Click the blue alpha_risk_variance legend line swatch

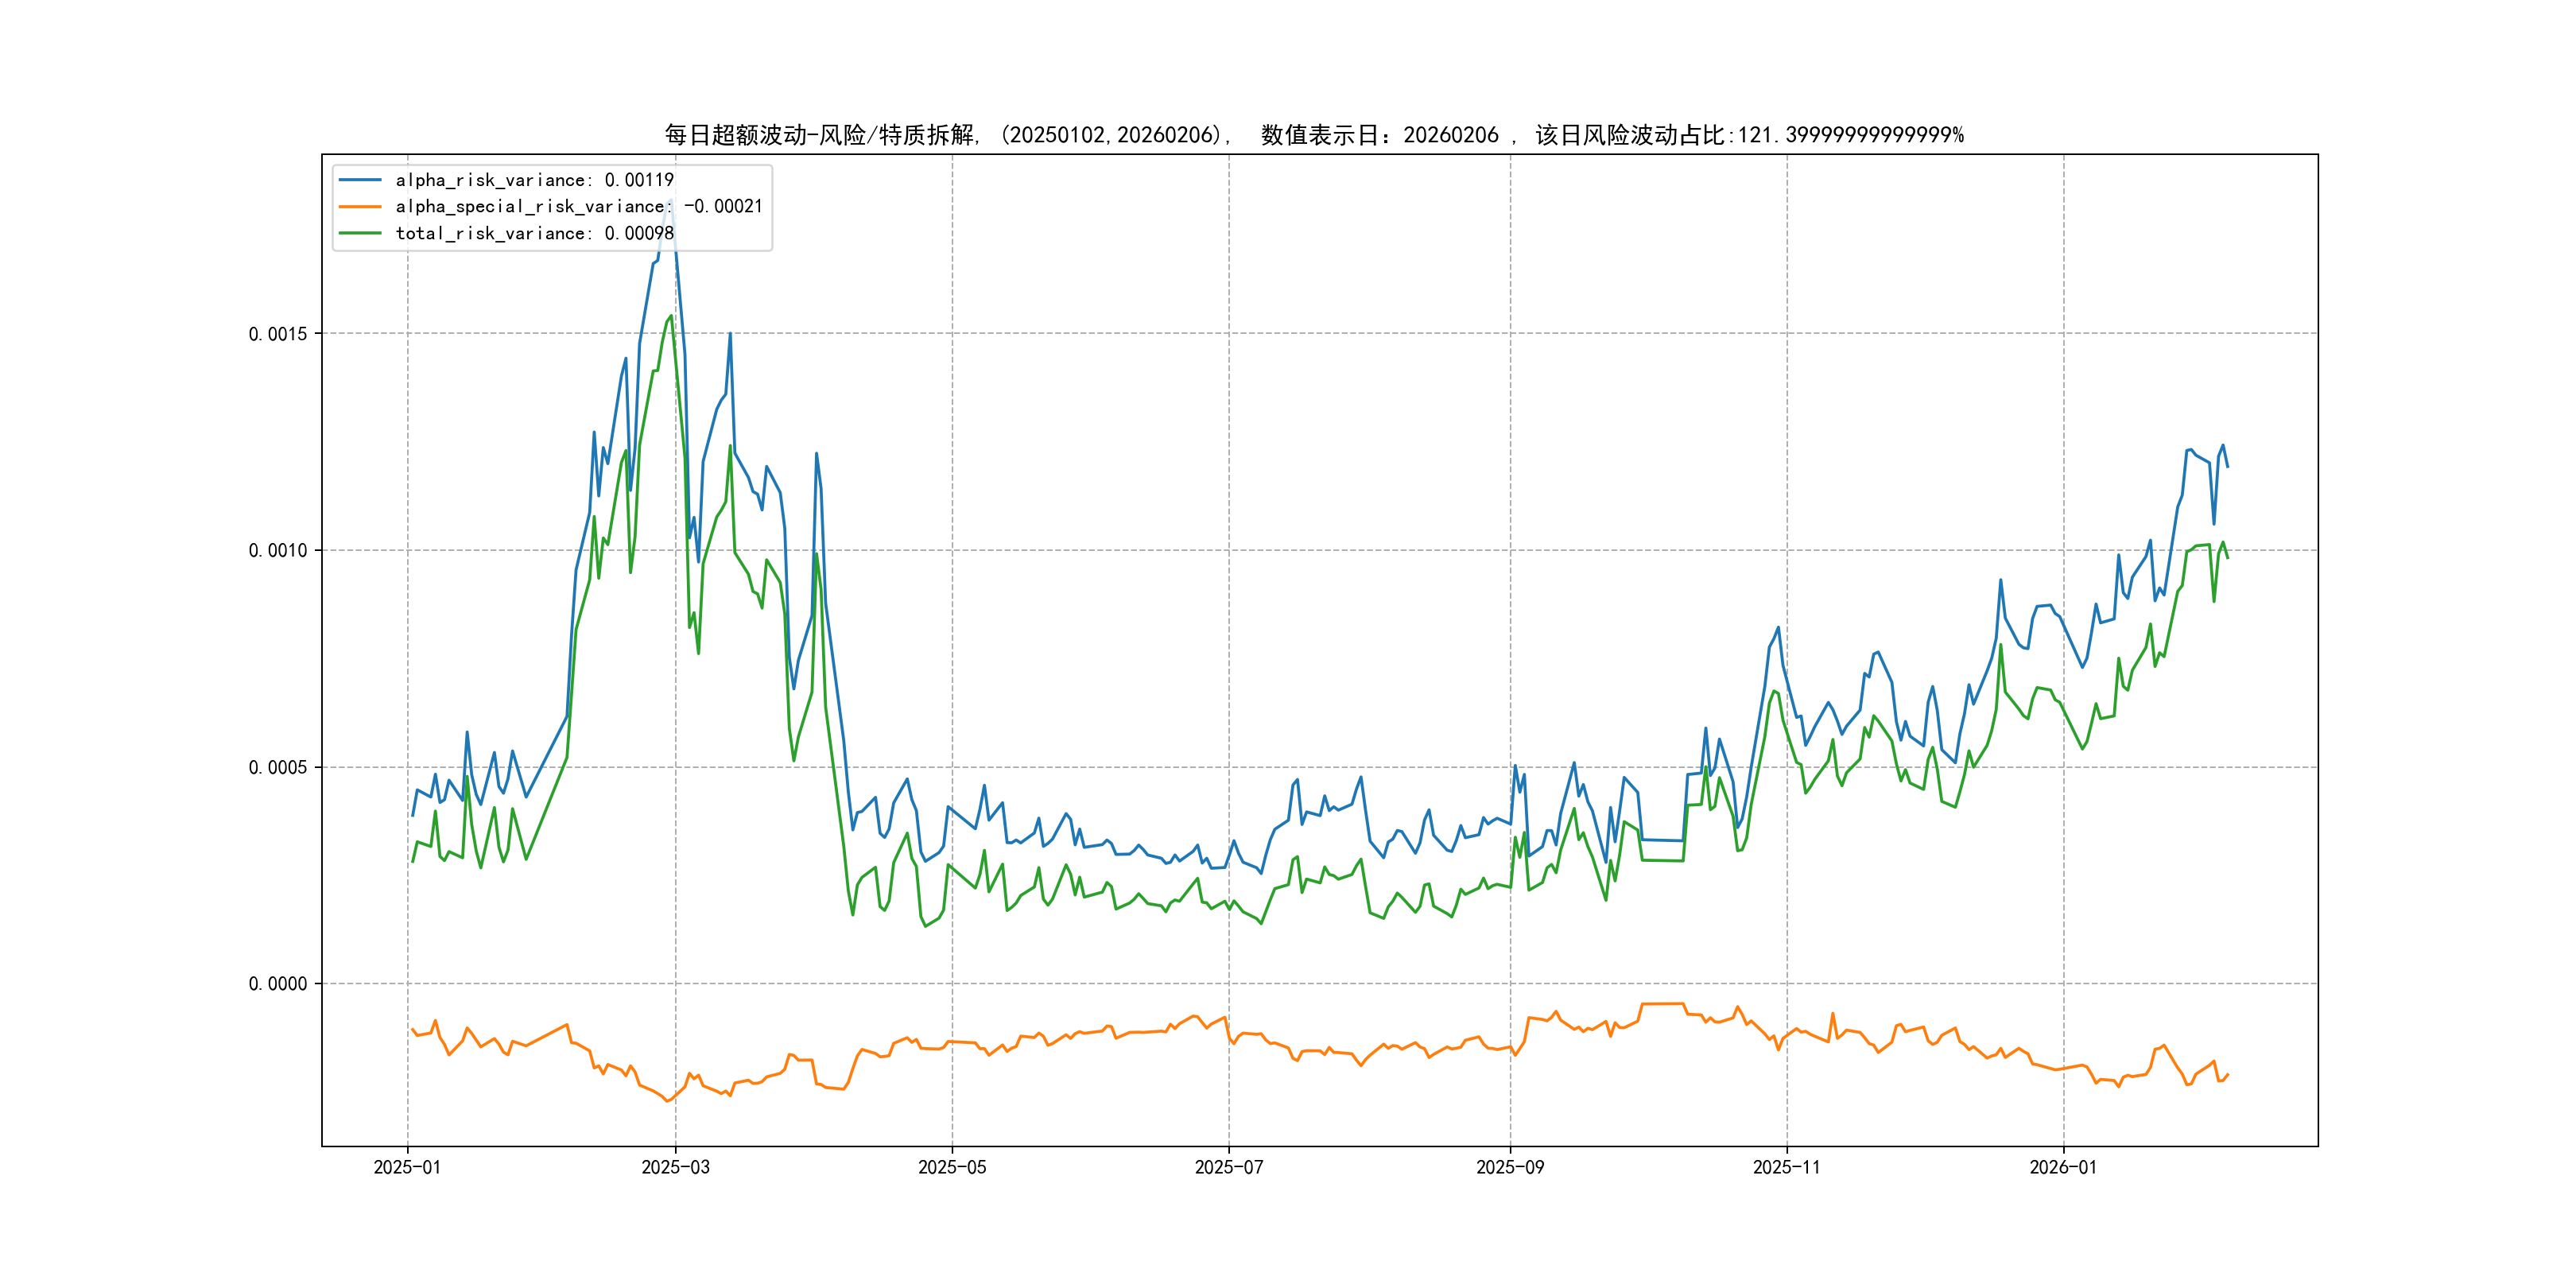tap(360, 180)
